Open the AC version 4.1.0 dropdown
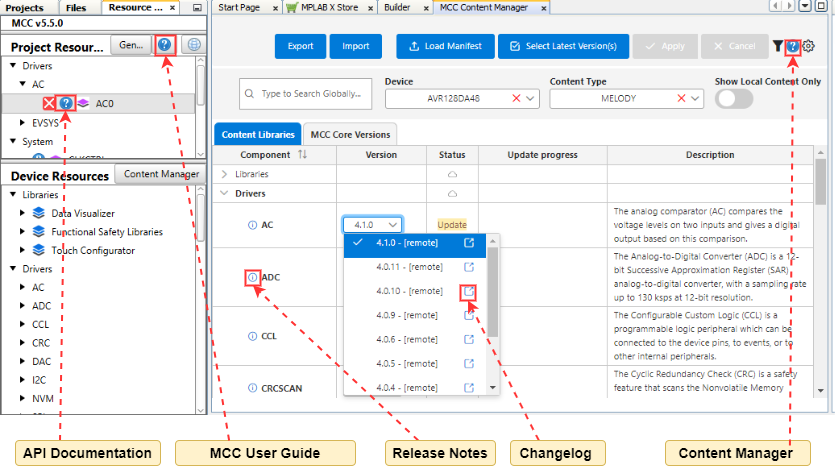 pos(372,225)
